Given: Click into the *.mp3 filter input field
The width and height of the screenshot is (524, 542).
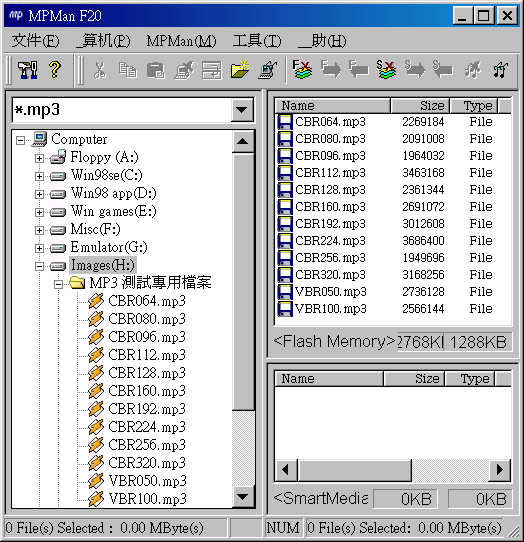Looking at the screenshot, I should coord(122,110).
